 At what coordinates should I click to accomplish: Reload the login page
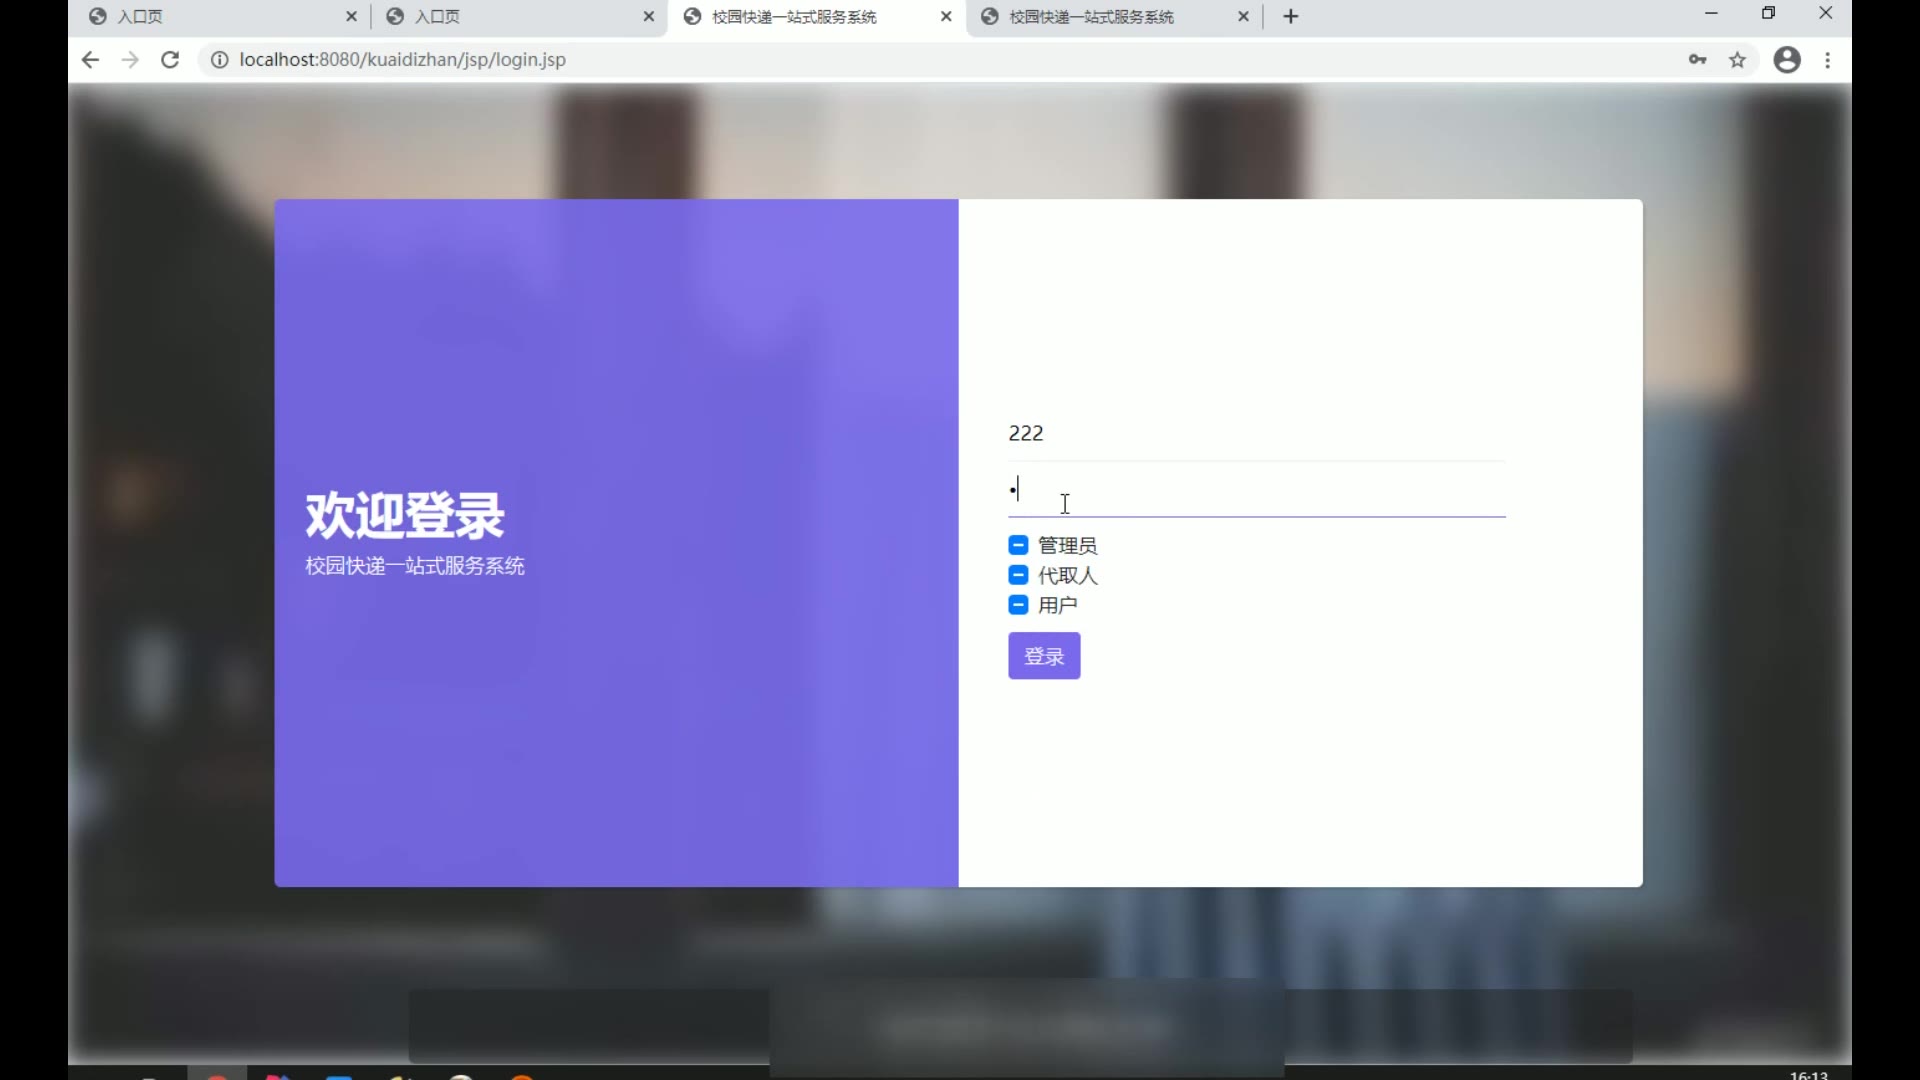[x=170, y=60]
